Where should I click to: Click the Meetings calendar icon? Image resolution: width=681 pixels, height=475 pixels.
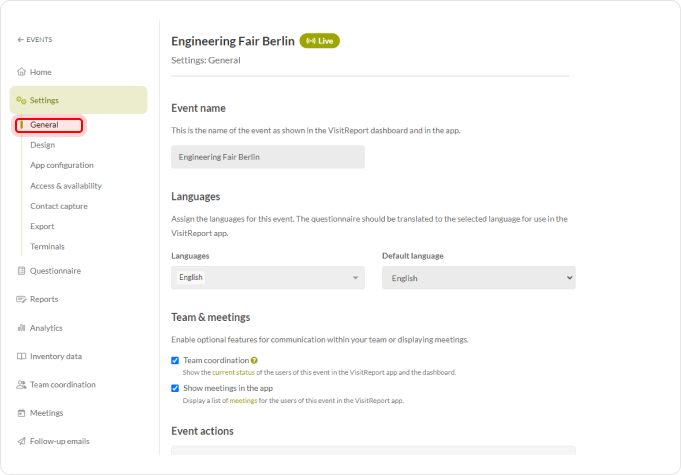coord(21,412)
